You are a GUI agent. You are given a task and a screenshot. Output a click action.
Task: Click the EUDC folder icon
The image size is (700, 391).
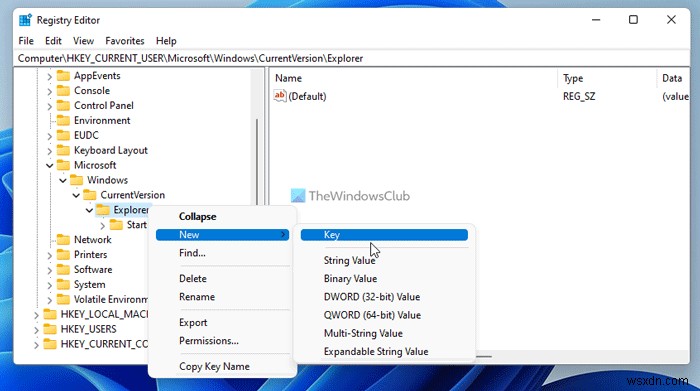pos(63,135)
